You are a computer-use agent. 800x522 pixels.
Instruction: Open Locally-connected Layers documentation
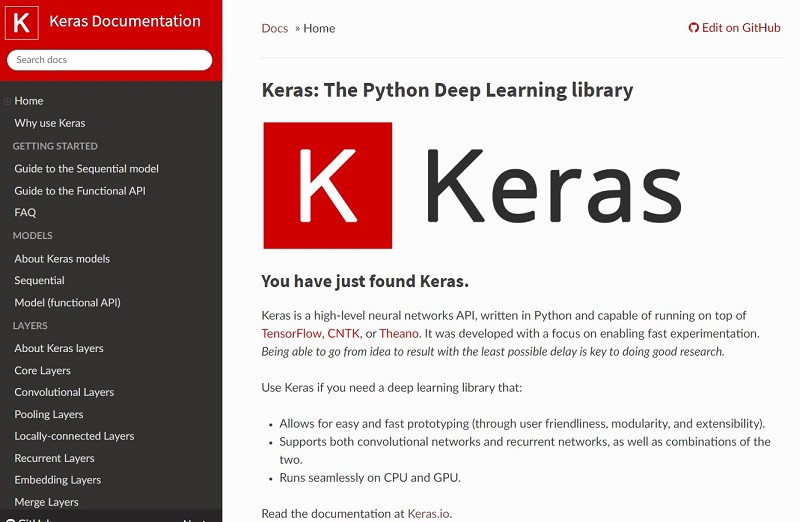74,436
